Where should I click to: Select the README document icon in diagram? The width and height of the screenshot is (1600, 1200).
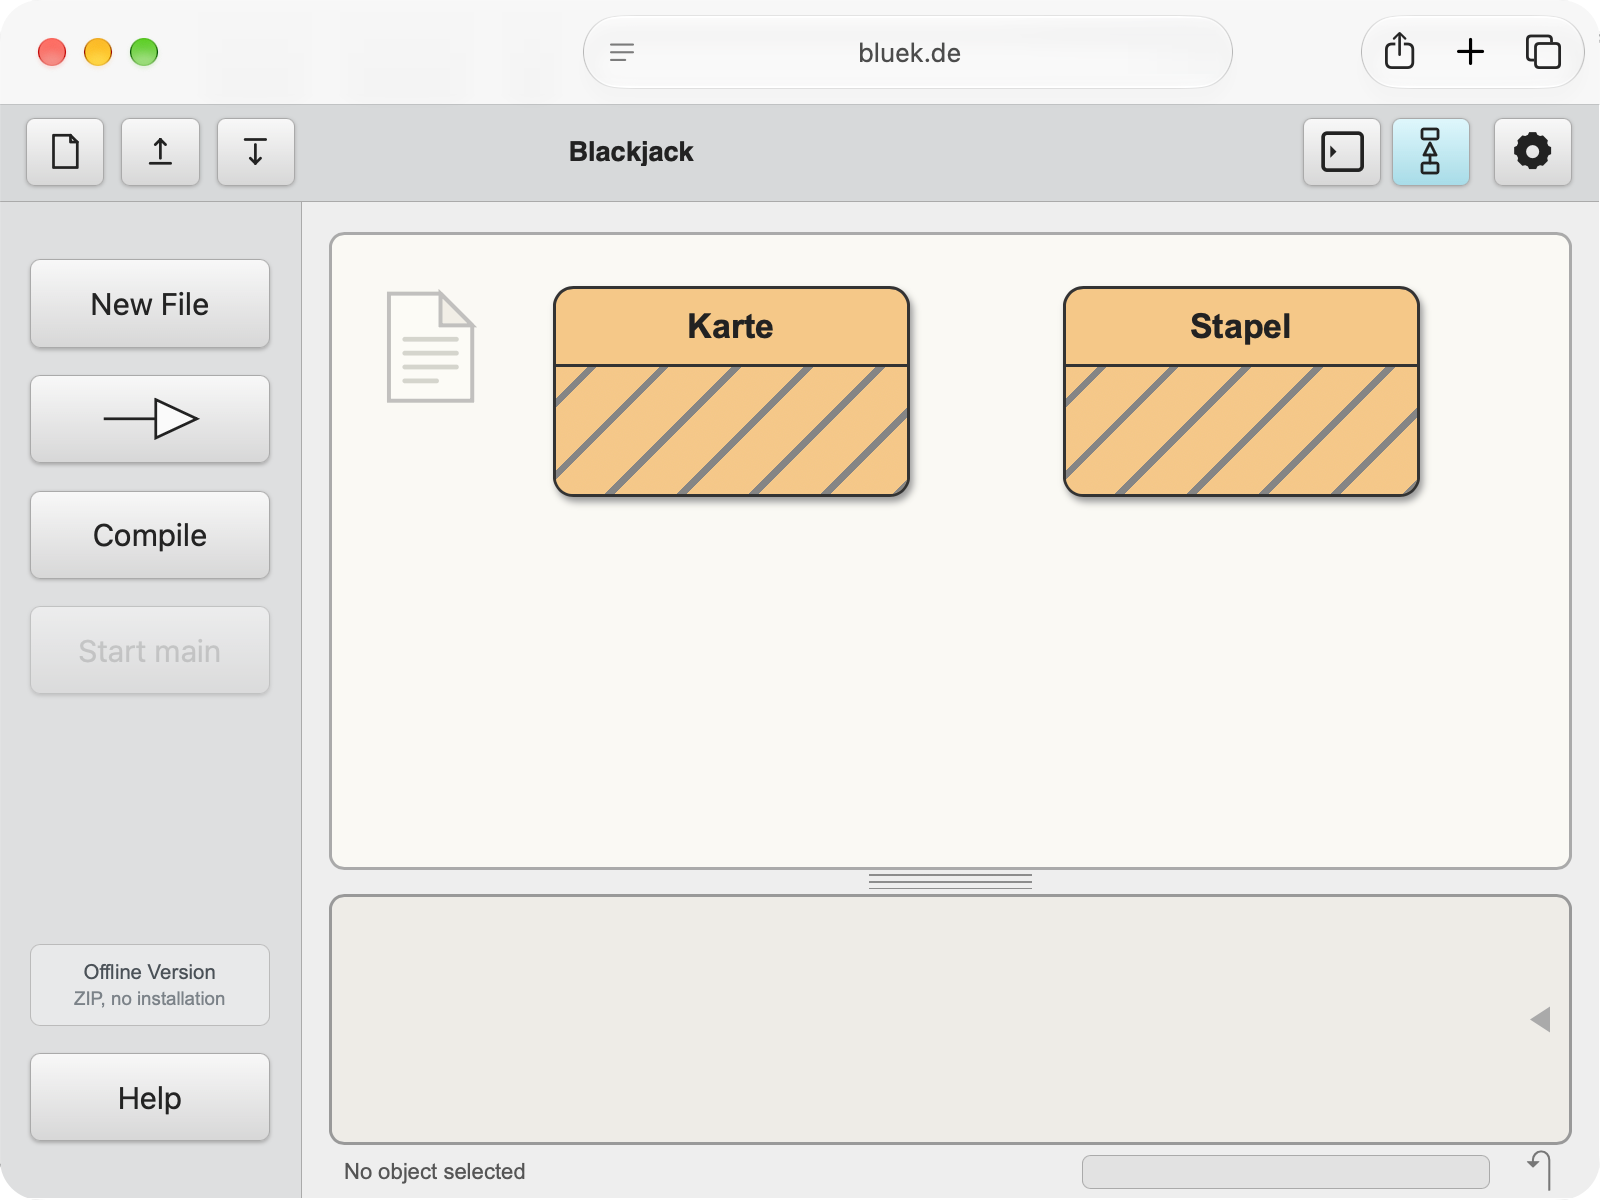(x=431, y=347)
